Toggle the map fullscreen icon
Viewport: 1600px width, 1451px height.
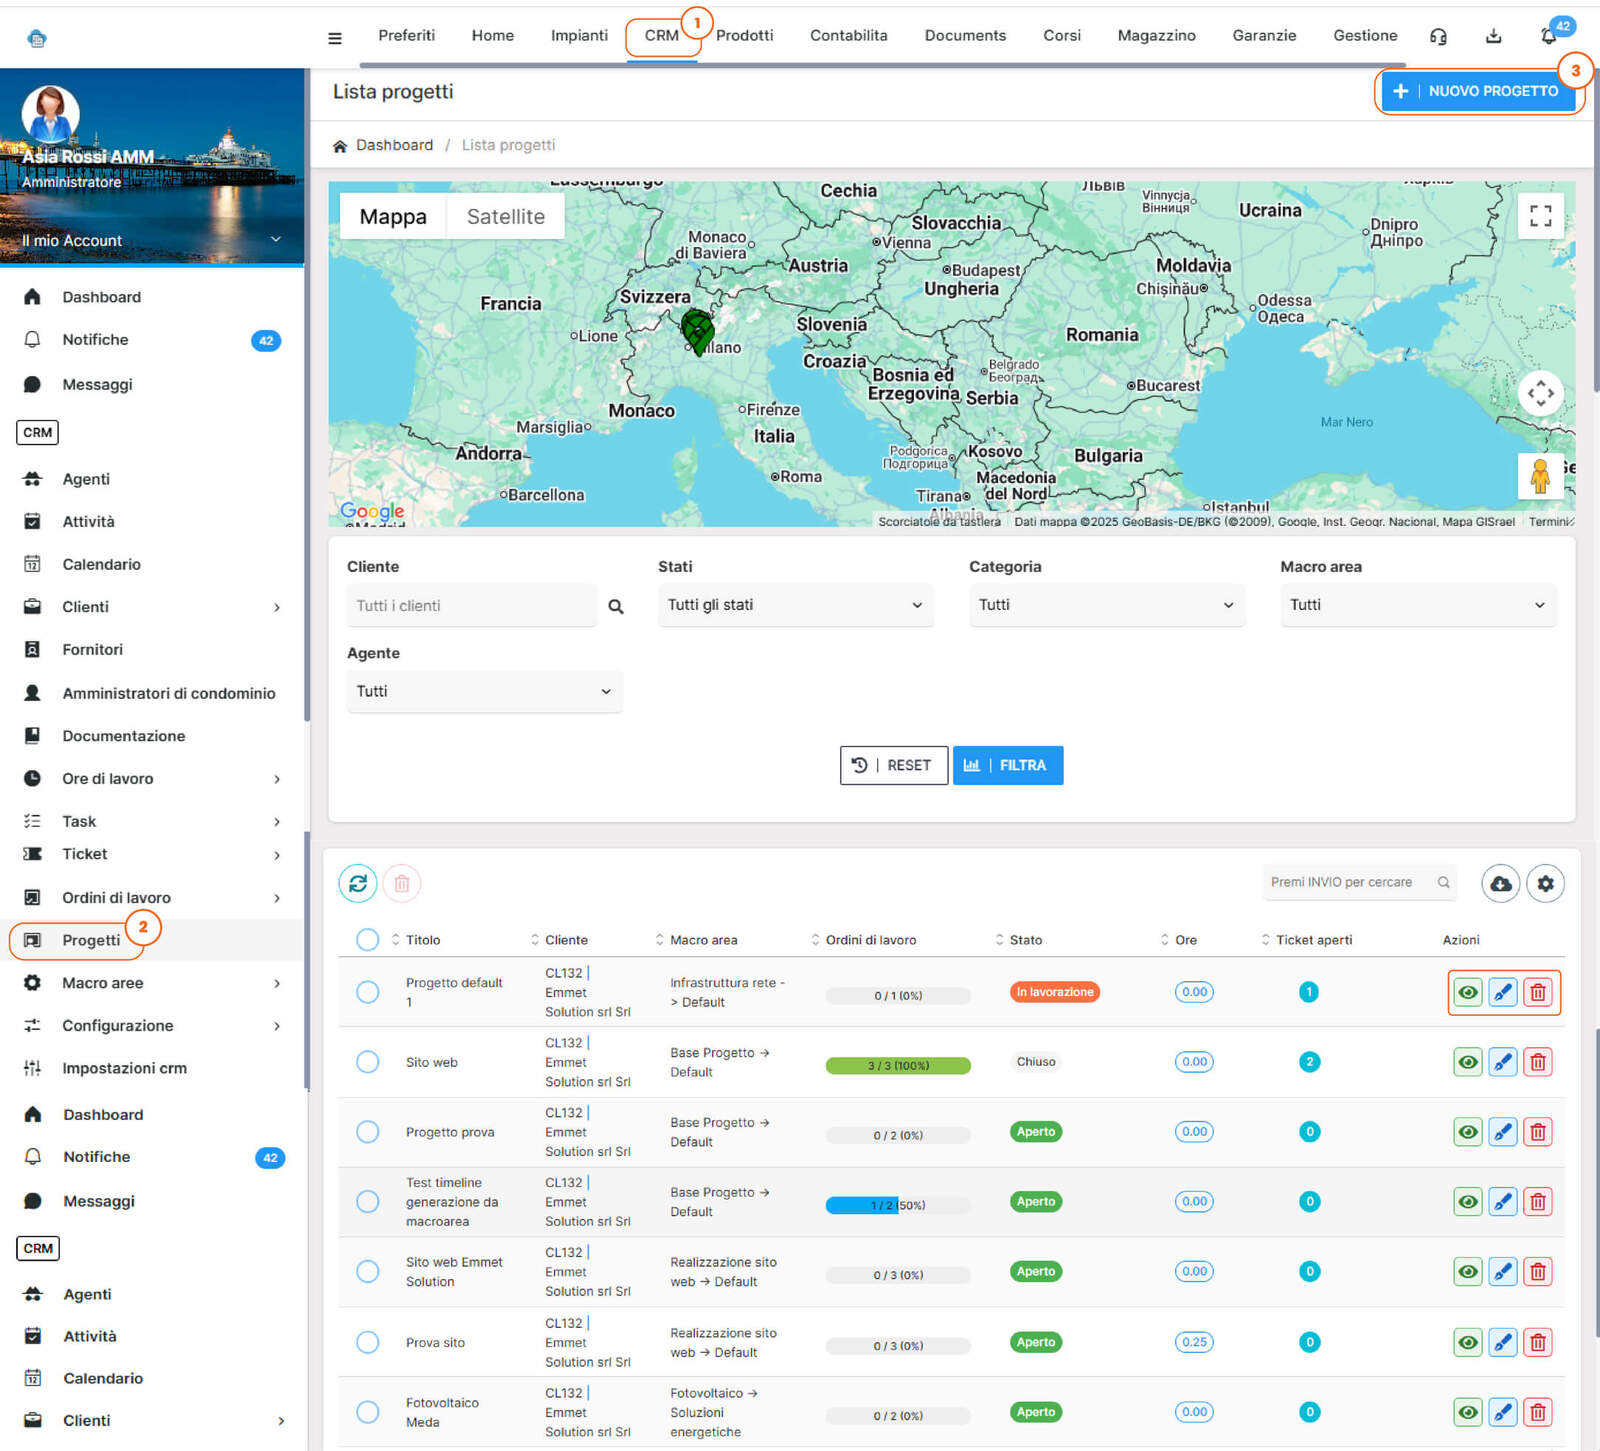(x=1540, y=216)
